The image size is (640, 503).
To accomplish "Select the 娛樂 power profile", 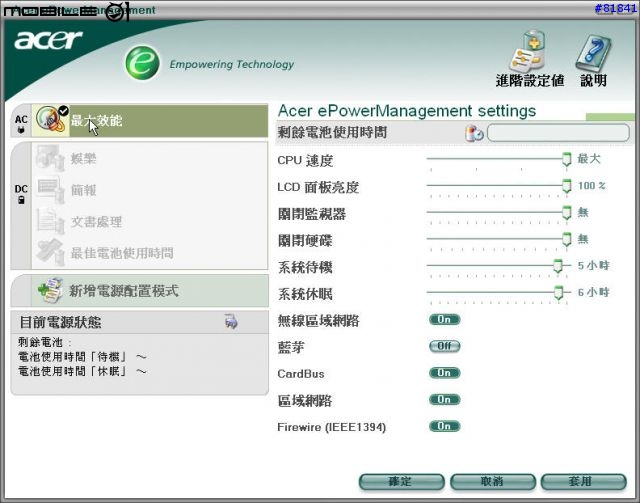I will tap(150, 158).
